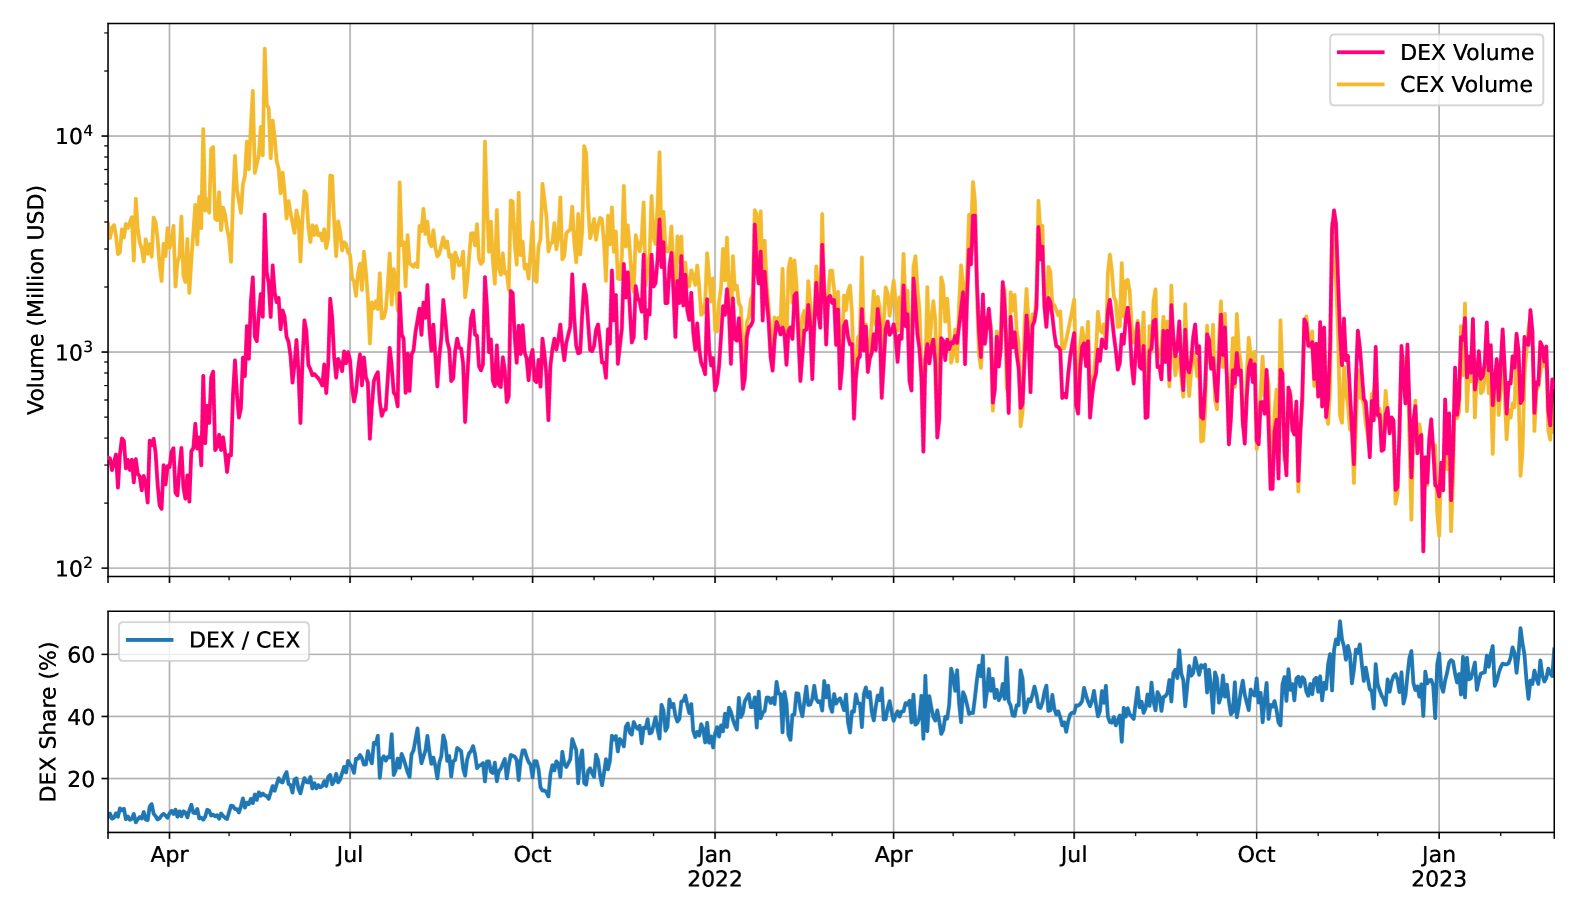This screenshot has width=1578, height=920.
Task: Click the 10^4 y-axis tick label
Action: pos(74,135)
